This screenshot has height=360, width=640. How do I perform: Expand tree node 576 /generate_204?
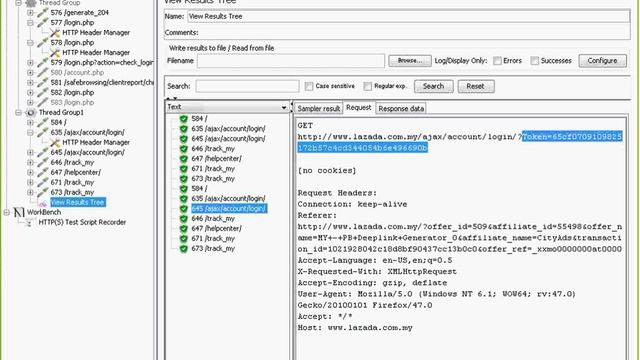30,13
